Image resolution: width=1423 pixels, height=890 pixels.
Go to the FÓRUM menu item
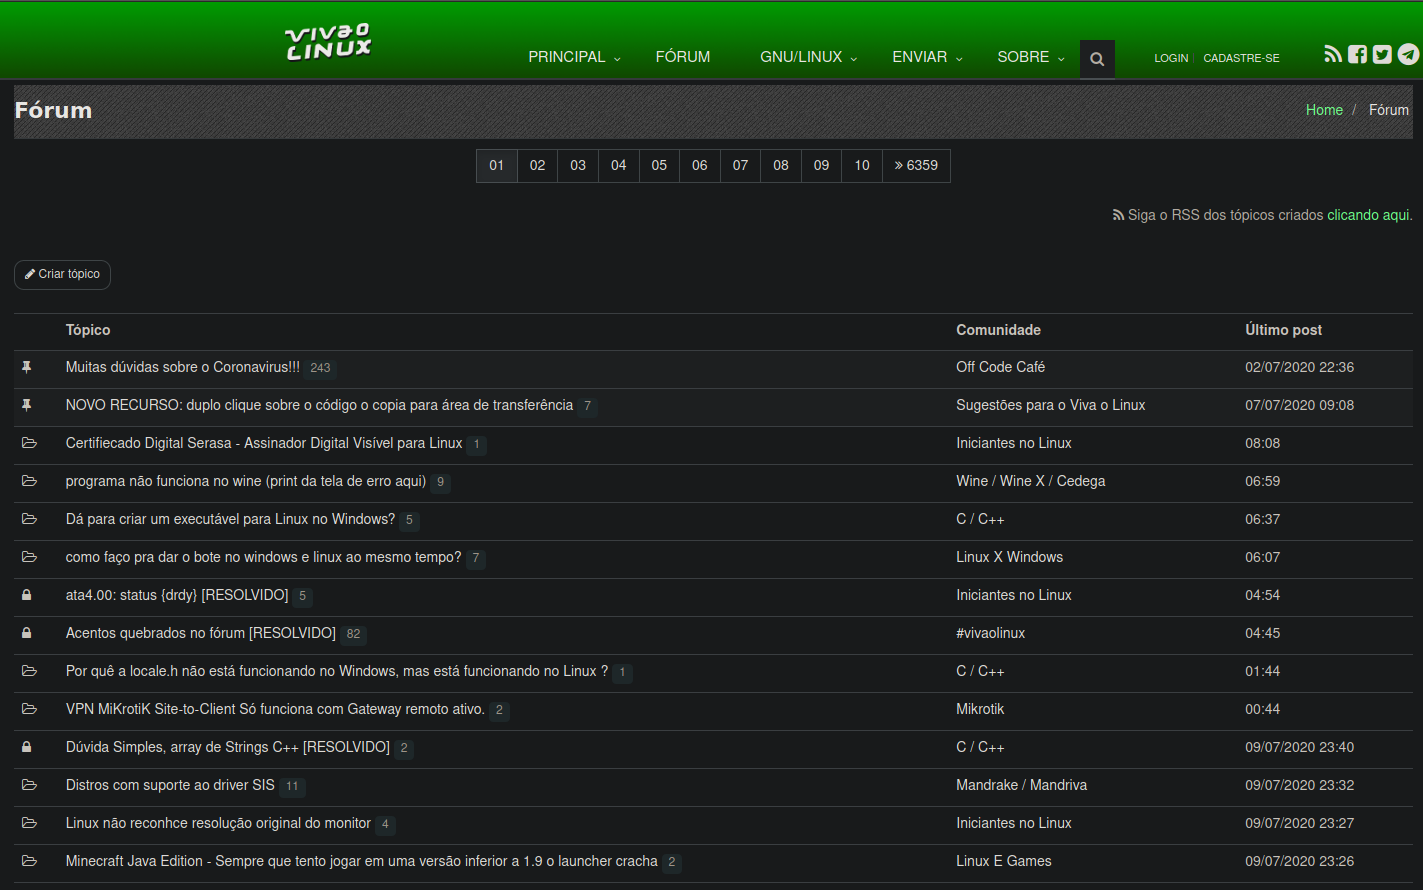(683, 57)
